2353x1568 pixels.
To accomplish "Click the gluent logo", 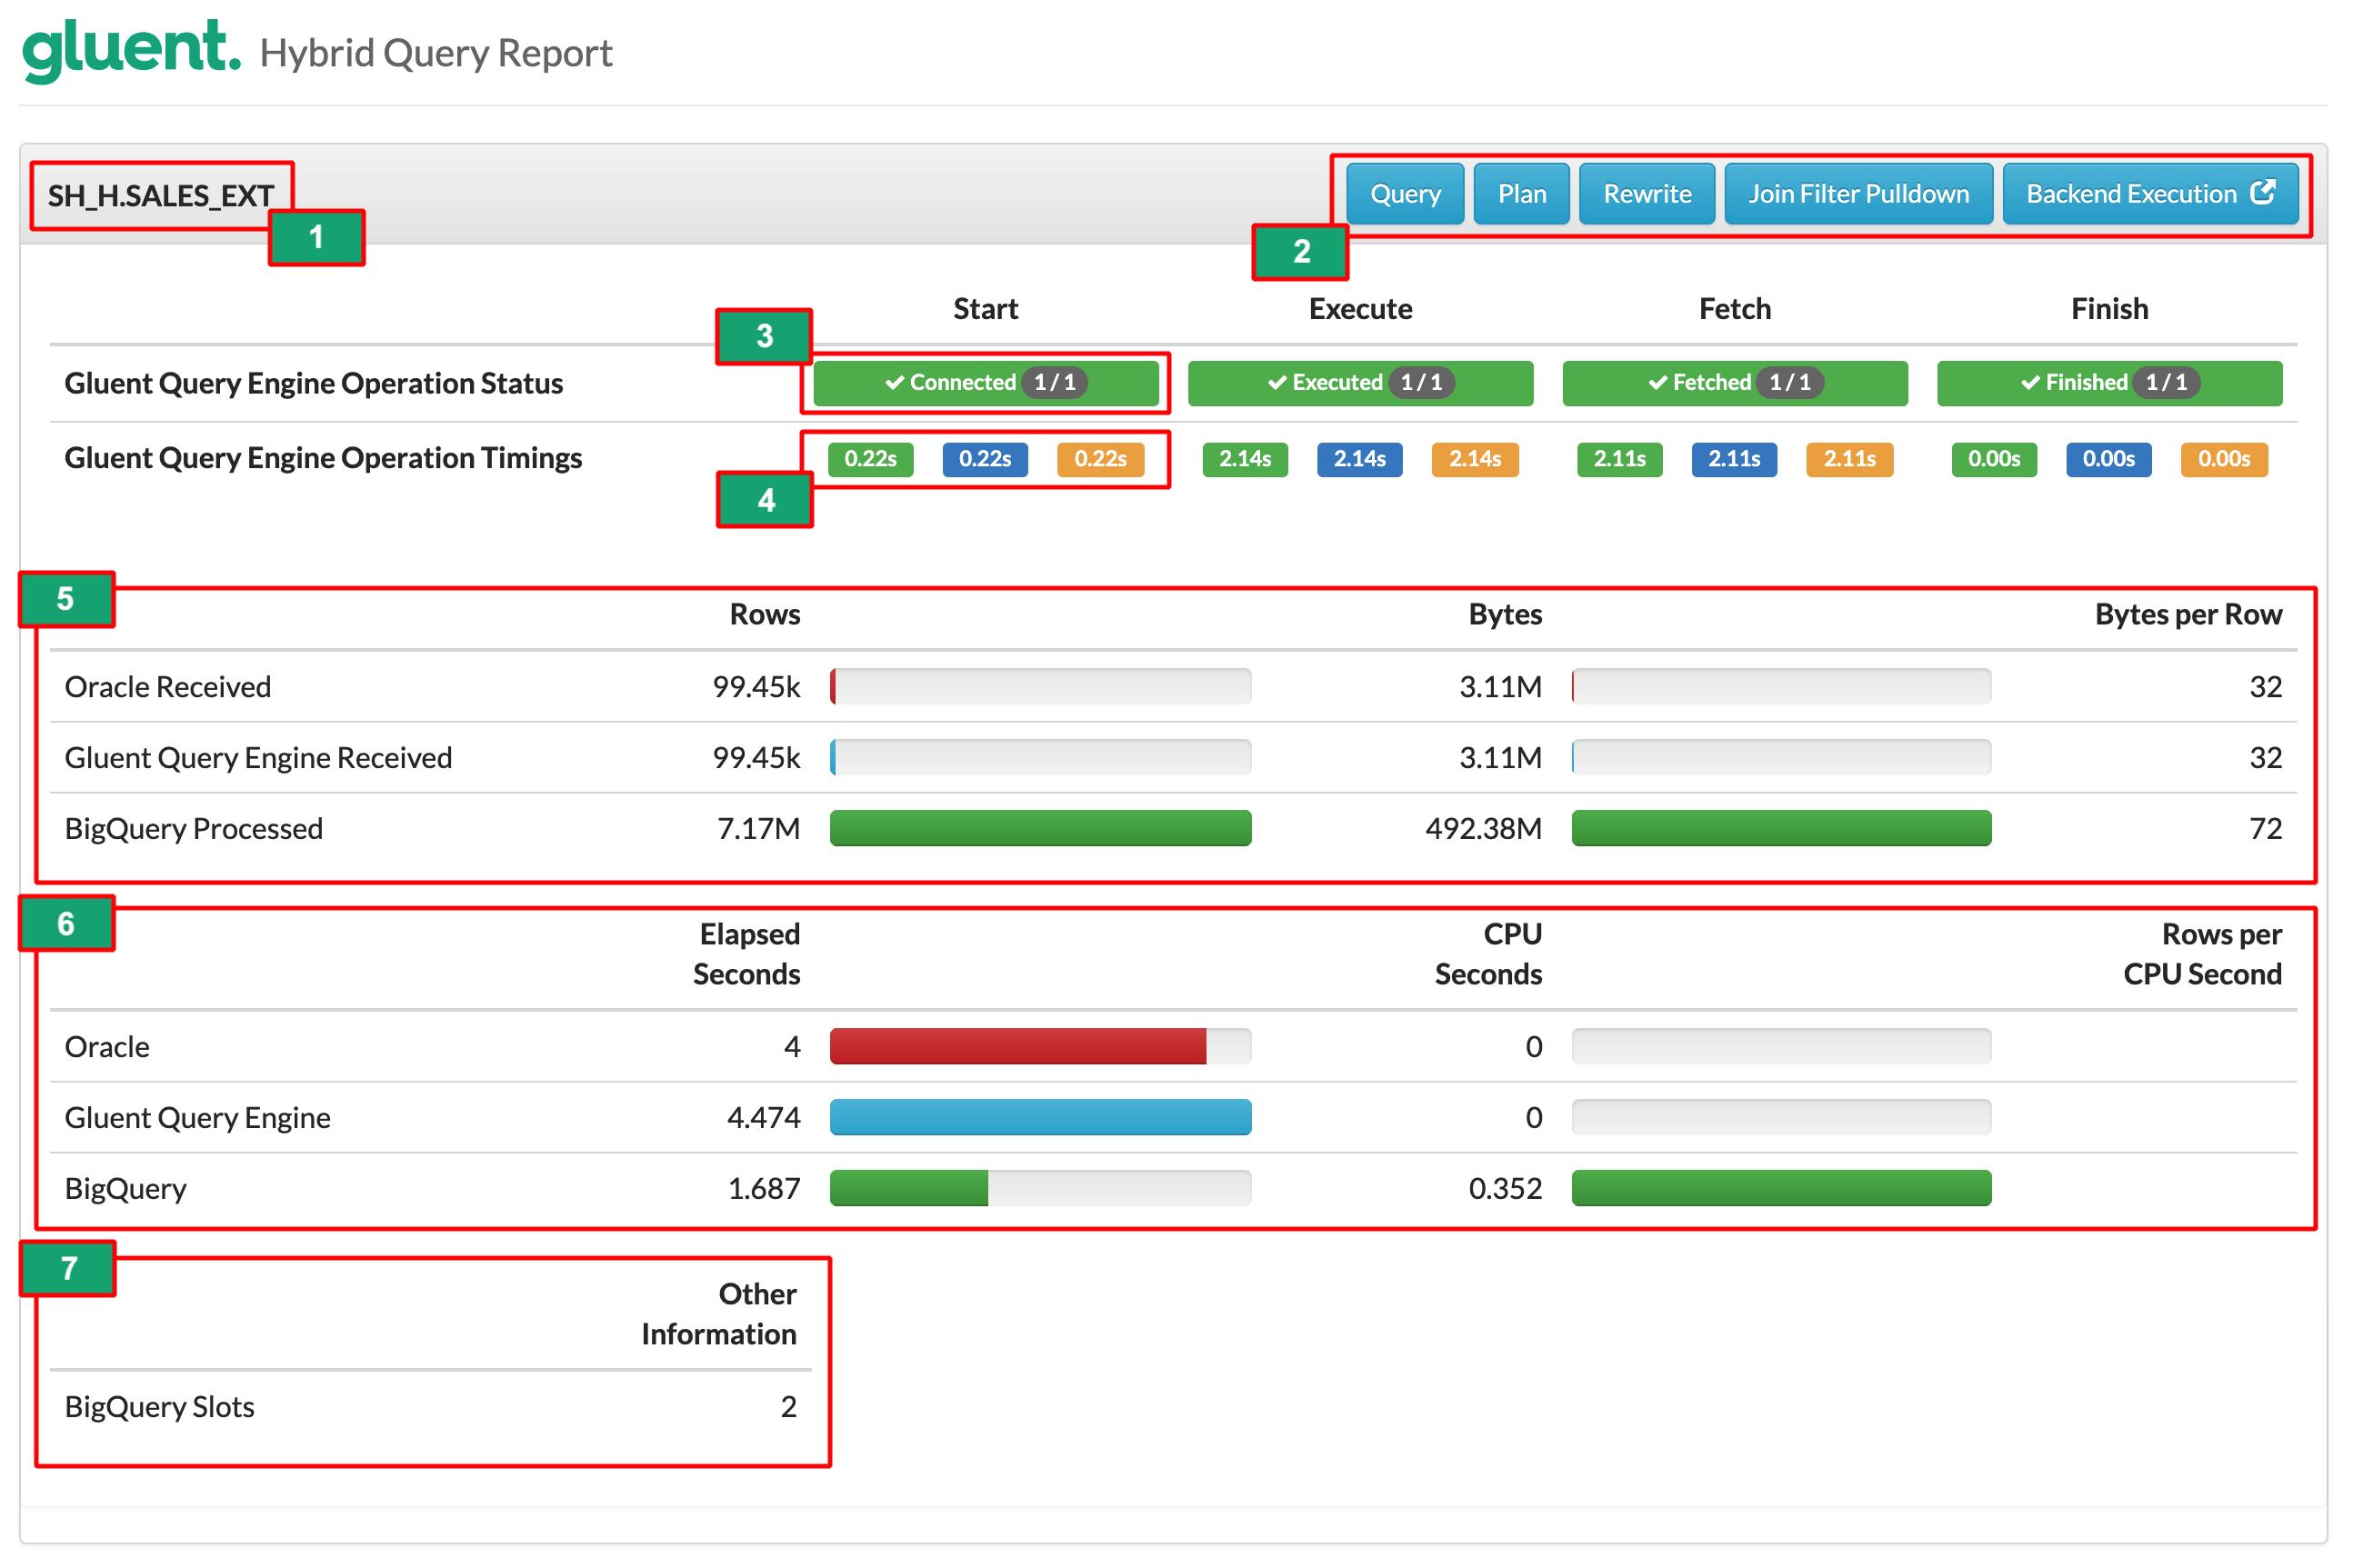I will [131, 50].
